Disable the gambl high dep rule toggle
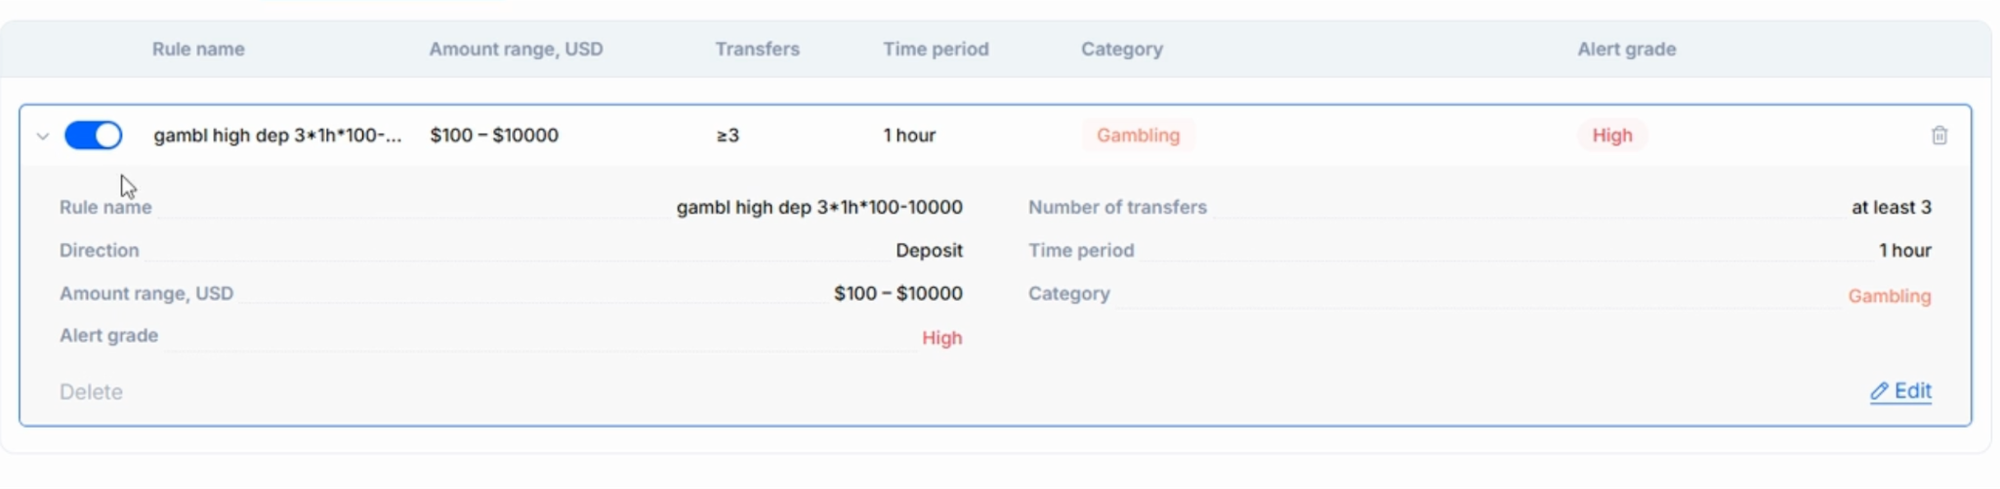The height and width of the screenshot is (489, 2000). (93, 135)
